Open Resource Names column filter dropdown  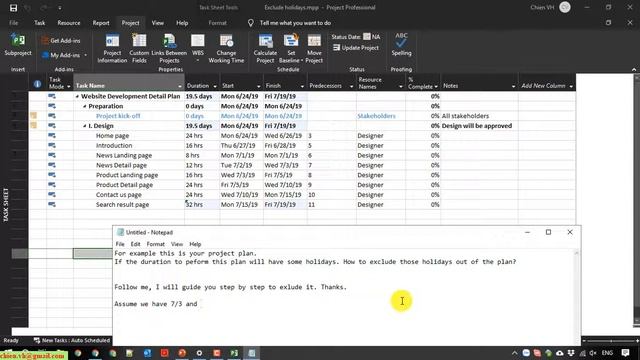[400, 86]
